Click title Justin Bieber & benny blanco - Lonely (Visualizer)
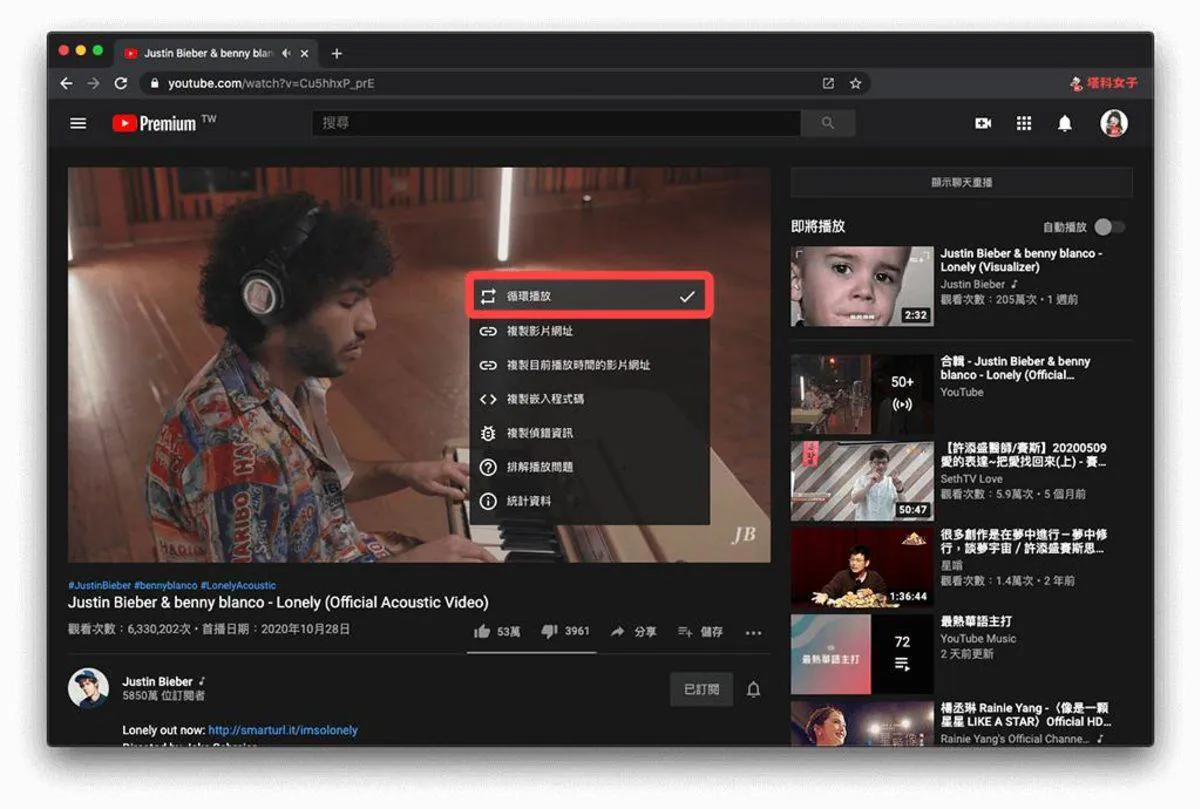 pyautogui.click(x=1021, y=261)
